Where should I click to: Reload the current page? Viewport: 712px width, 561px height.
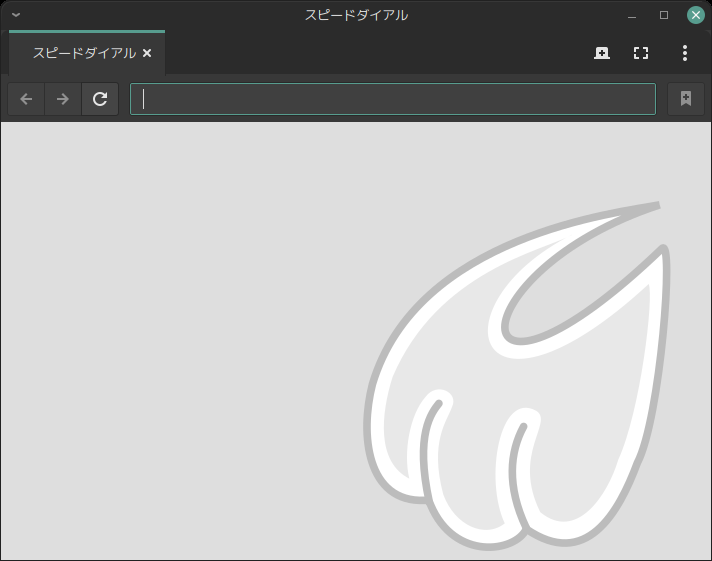tap(100, 99)
